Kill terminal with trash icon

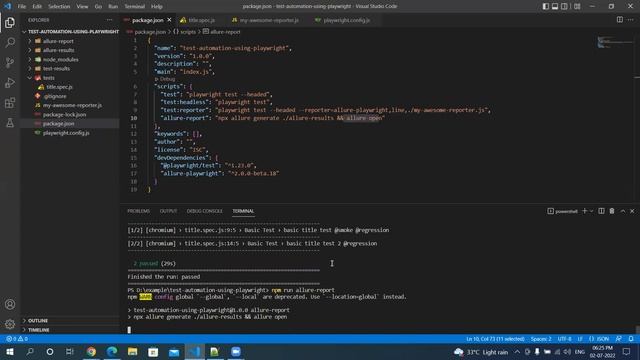click(612, 211)
